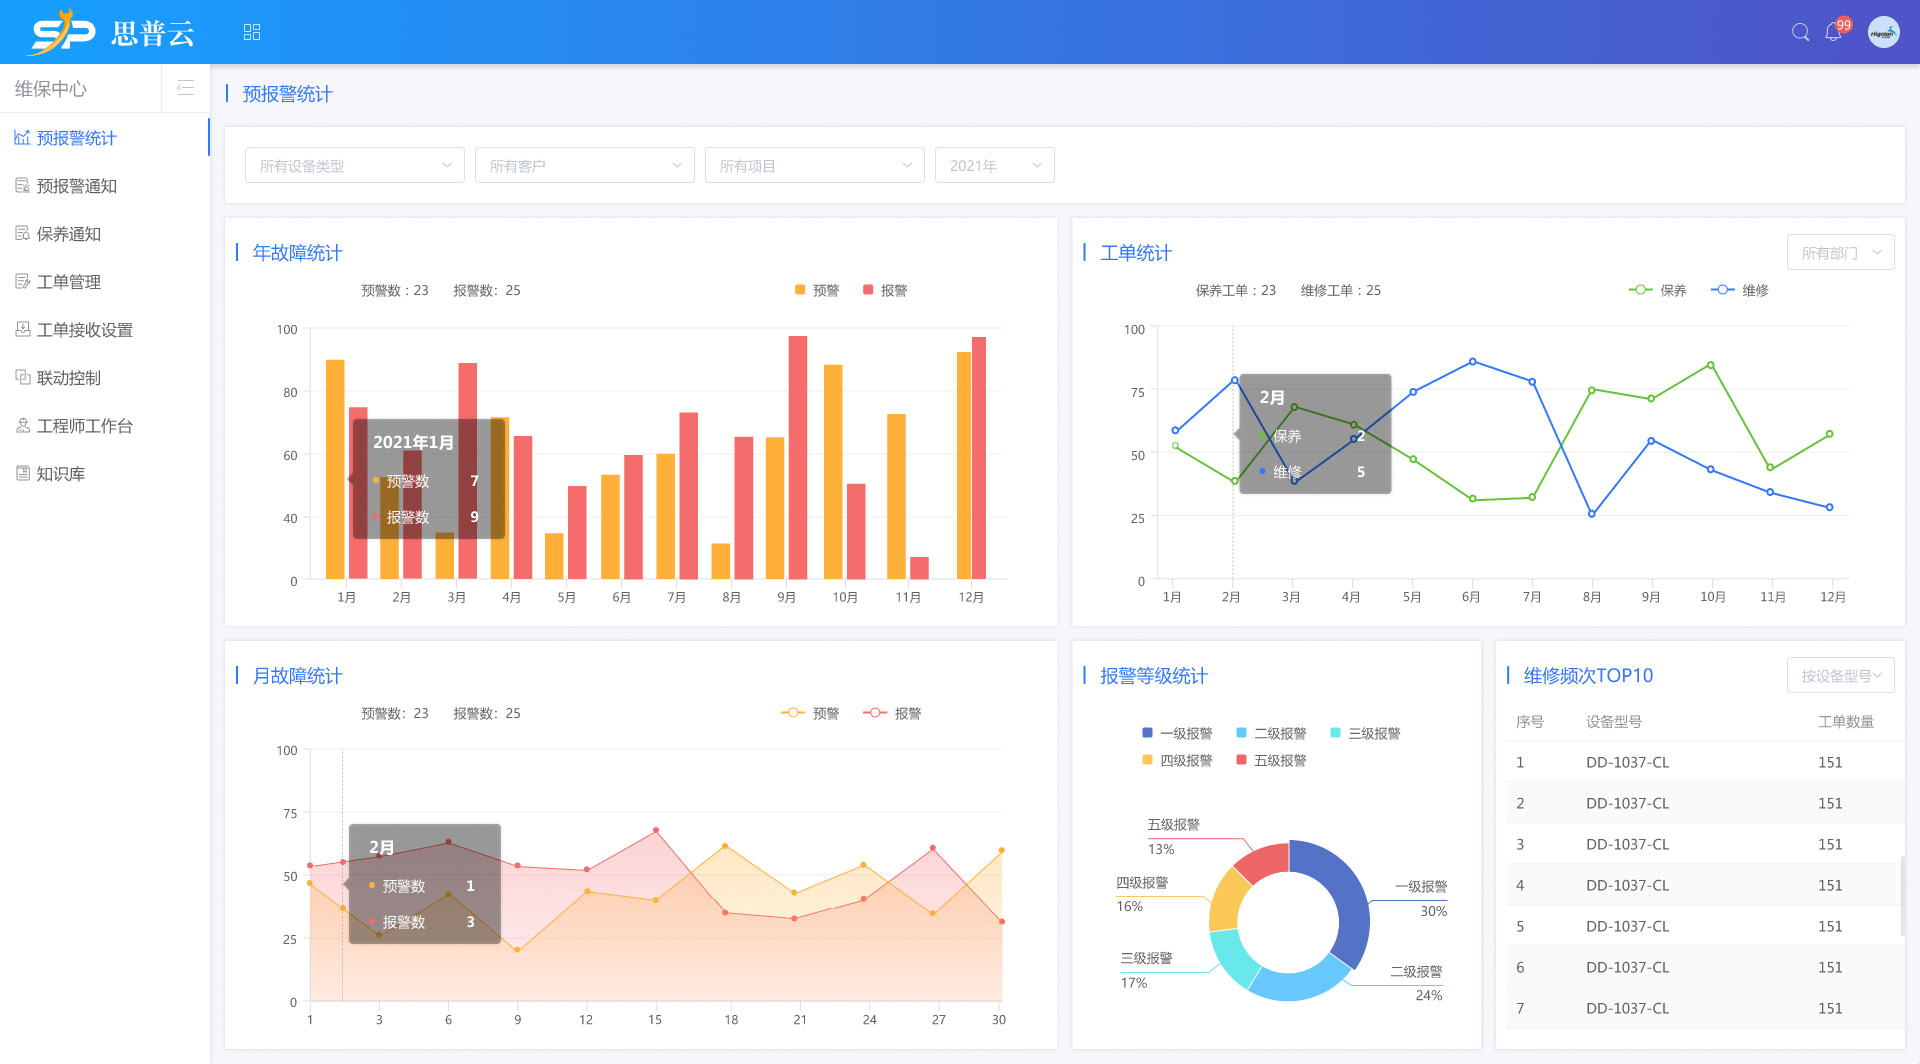This screenshot has height=1064, width=1920.
Task: Select 联动控制 in the sidebar
Action: (69, 378)
